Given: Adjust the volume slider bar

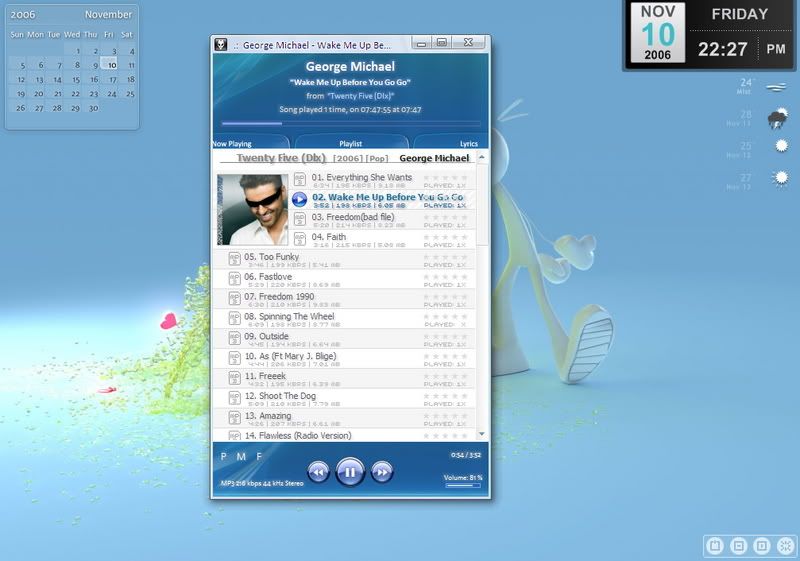Looking at the screenshot, I should pos(463,486).
